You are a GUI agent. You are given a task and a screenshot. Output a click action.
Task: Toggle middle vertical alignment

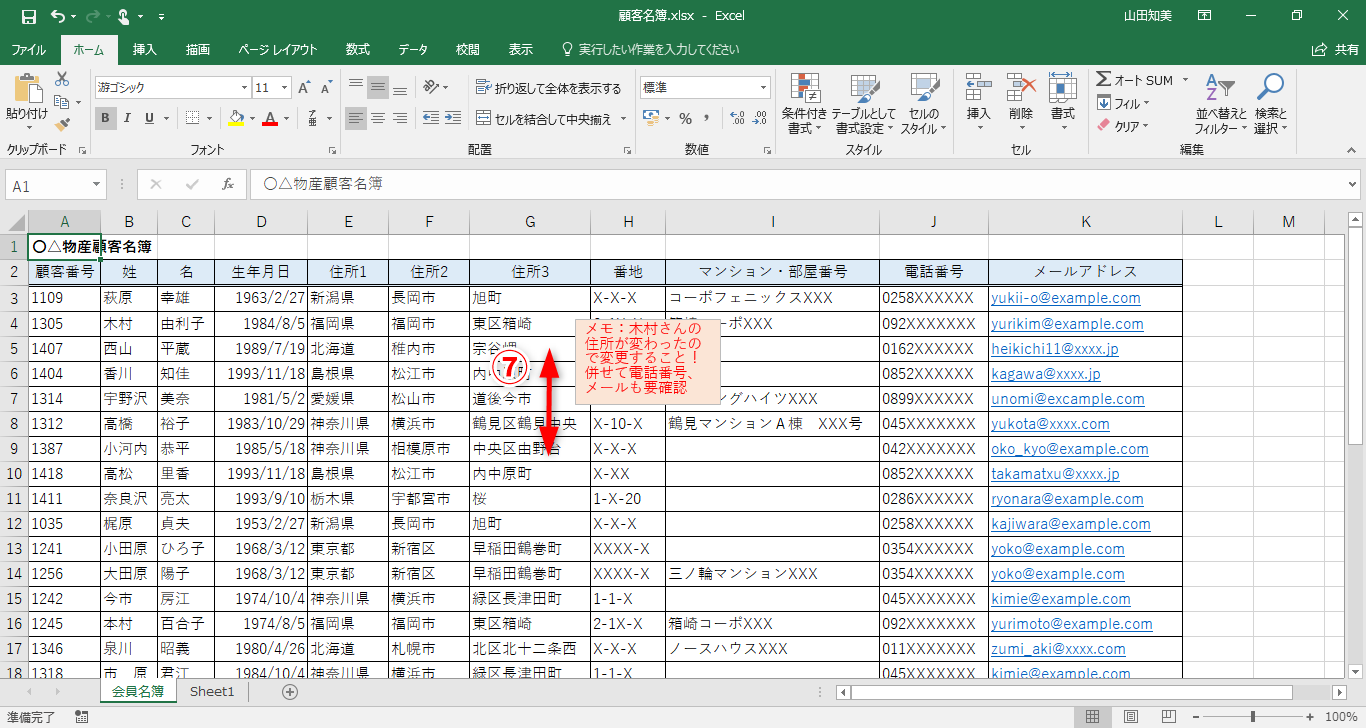click(x=378, y=88)
